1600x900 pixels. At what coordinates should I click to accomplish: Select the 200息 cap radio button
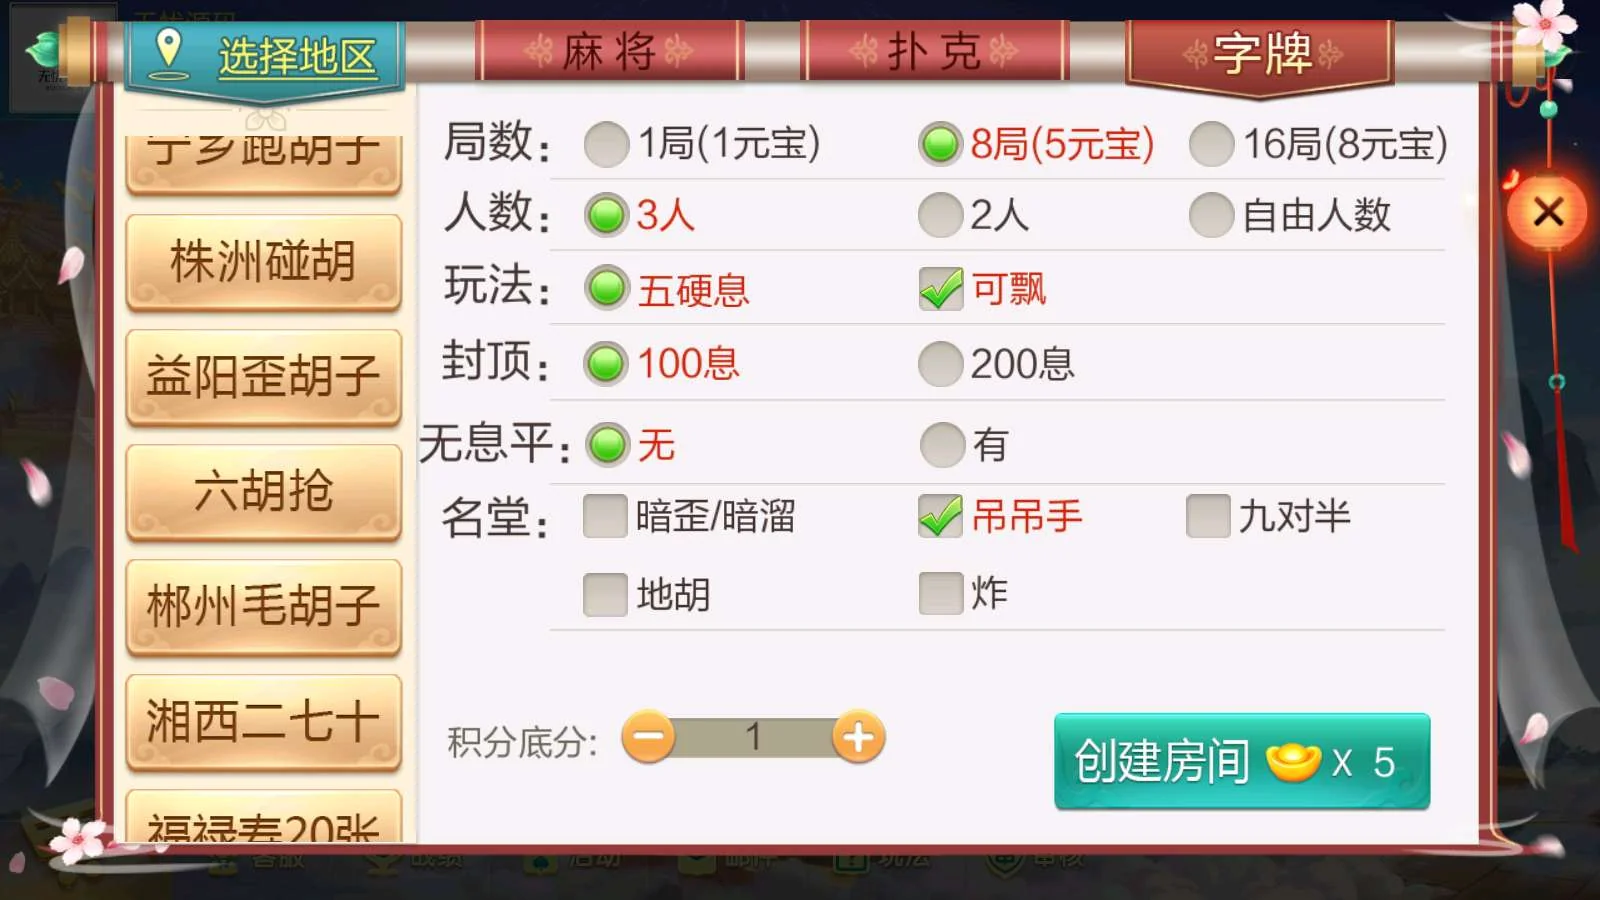[997, 364]
